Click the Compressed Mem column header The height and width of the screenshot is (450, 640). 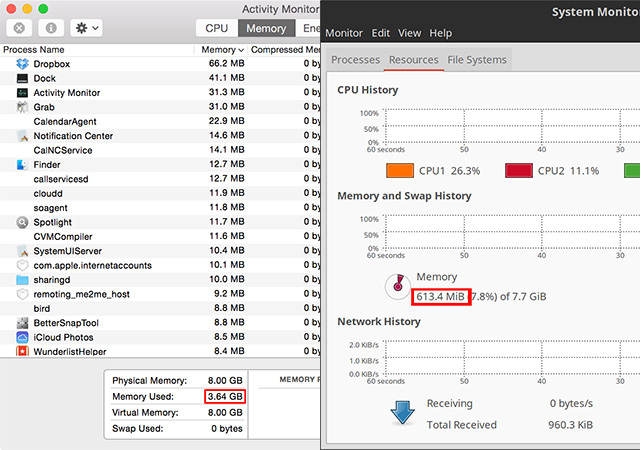pos(285,50)
